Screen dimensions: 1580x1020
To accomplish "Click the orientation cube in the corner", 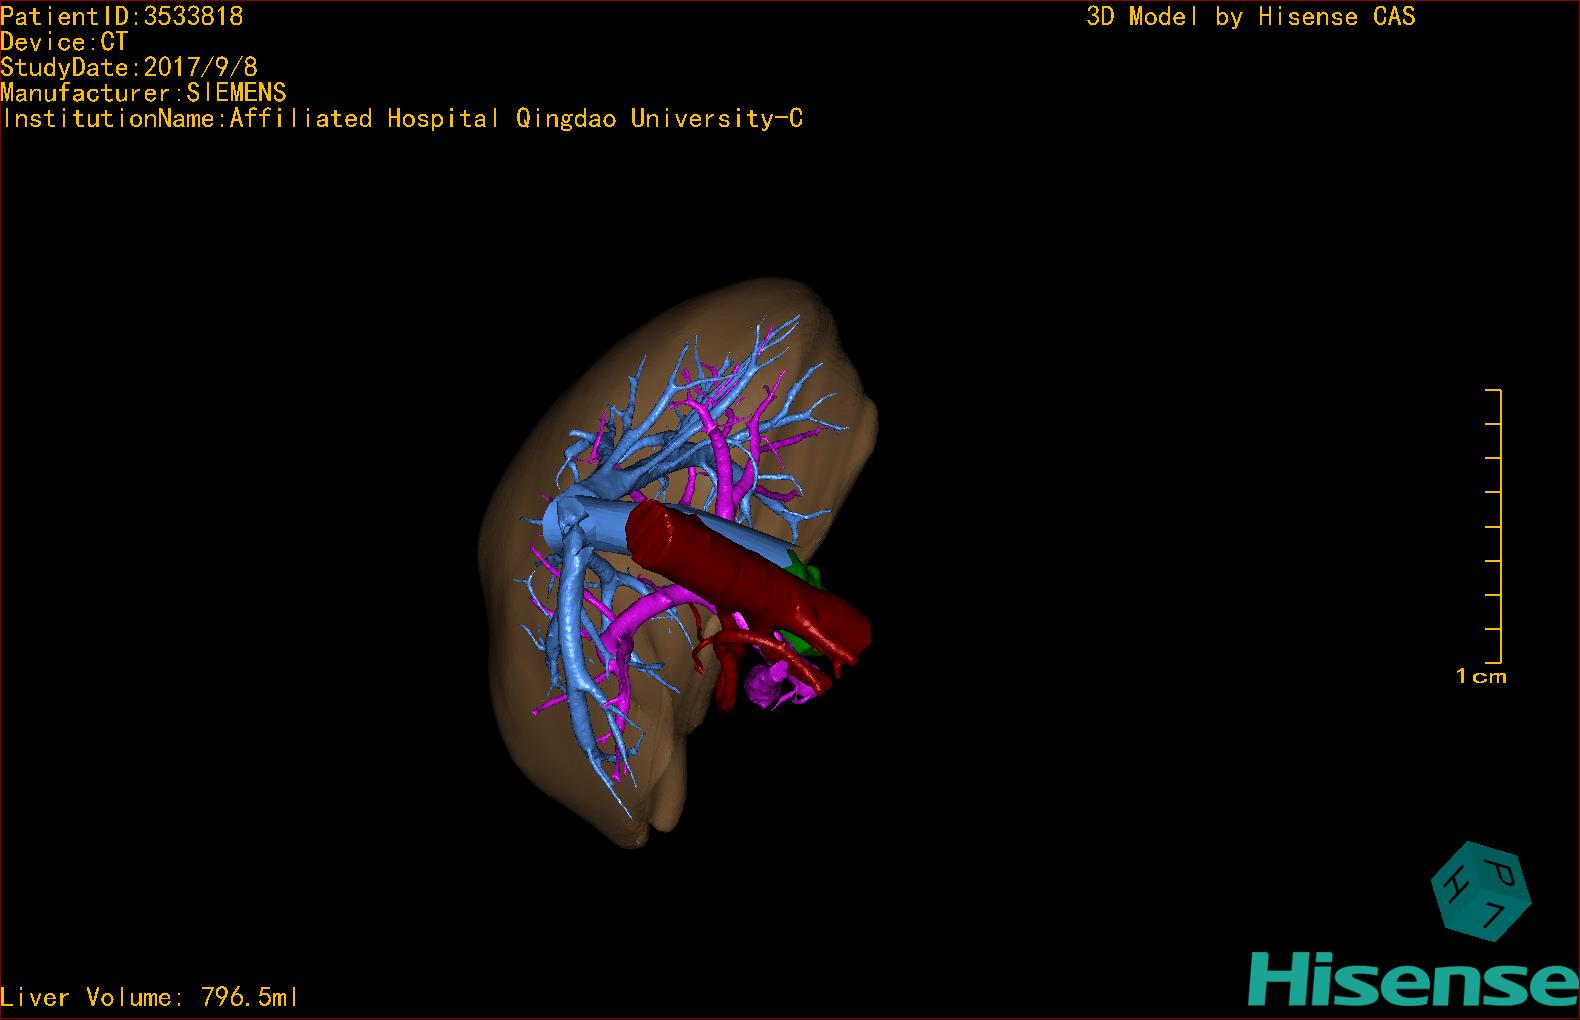I will point(1480,891).
